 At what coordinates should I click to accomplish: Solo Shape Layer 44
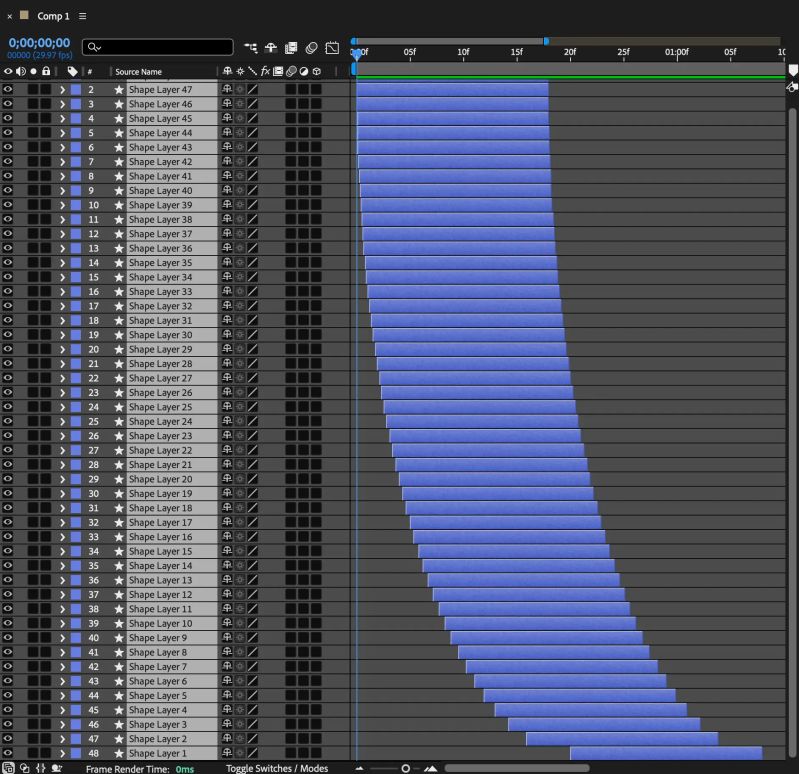(33, 132)
